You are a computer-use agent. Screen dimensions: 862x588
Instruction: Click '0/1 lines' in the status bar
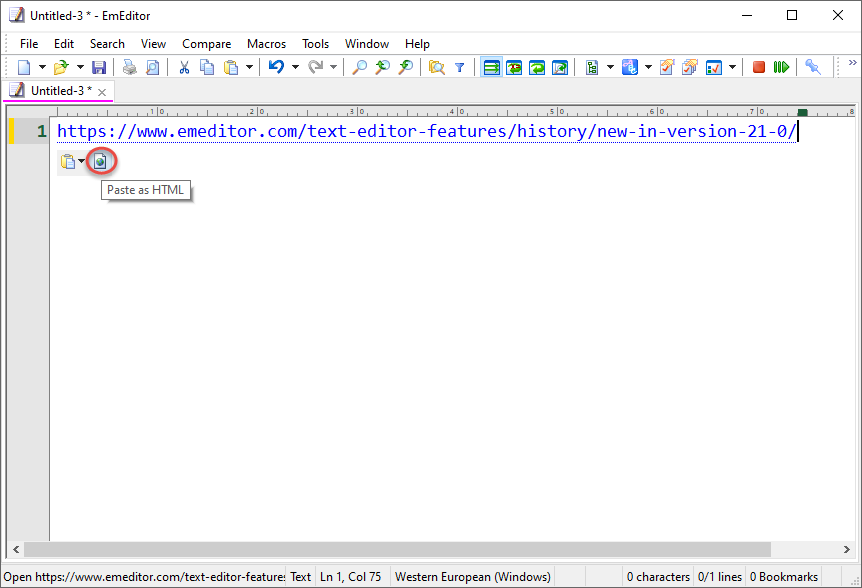(x=720, y=576)
